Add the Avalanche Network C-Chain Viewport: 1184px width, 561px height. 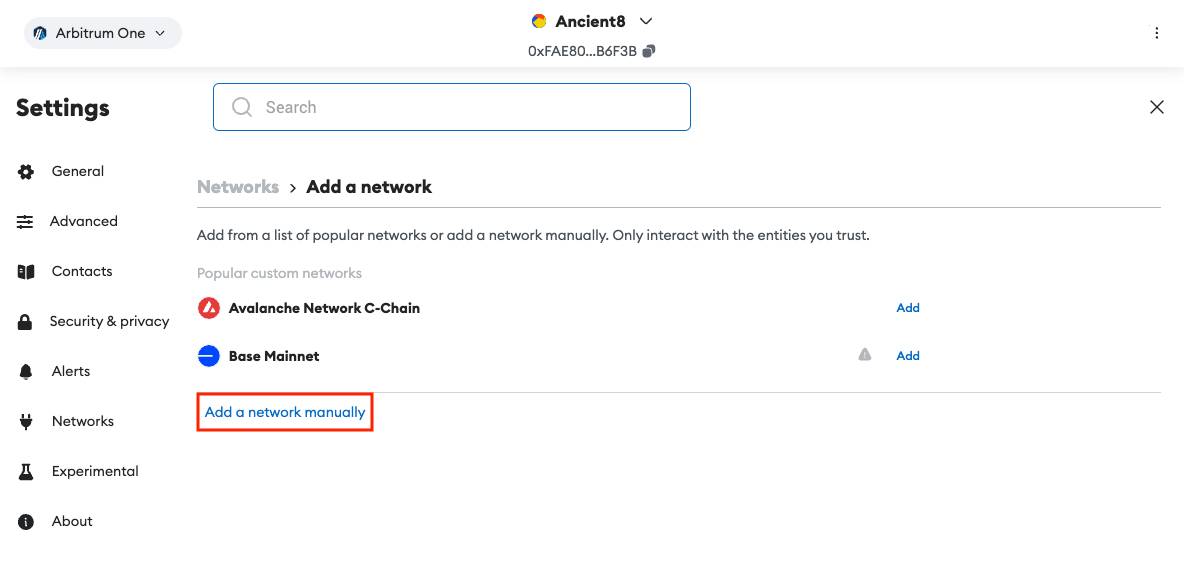(908, 308)
